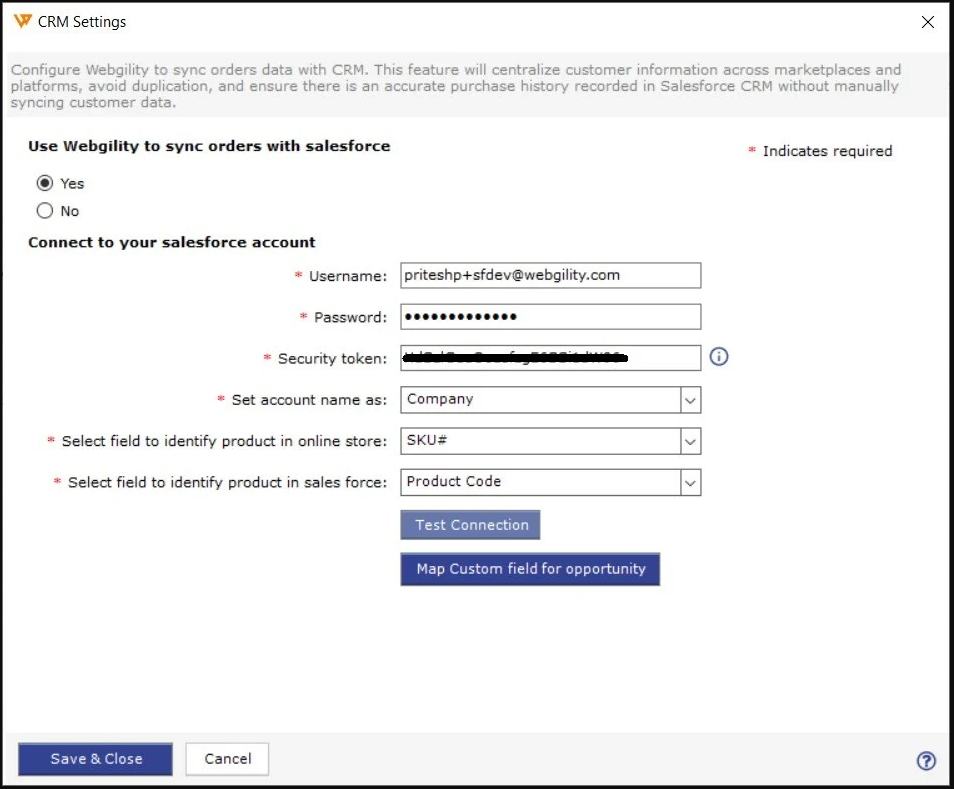This screenshot has height=789, width=954.
Task: Expand the Set account name as dropdown arrow
Action: [x=690, y=400]
